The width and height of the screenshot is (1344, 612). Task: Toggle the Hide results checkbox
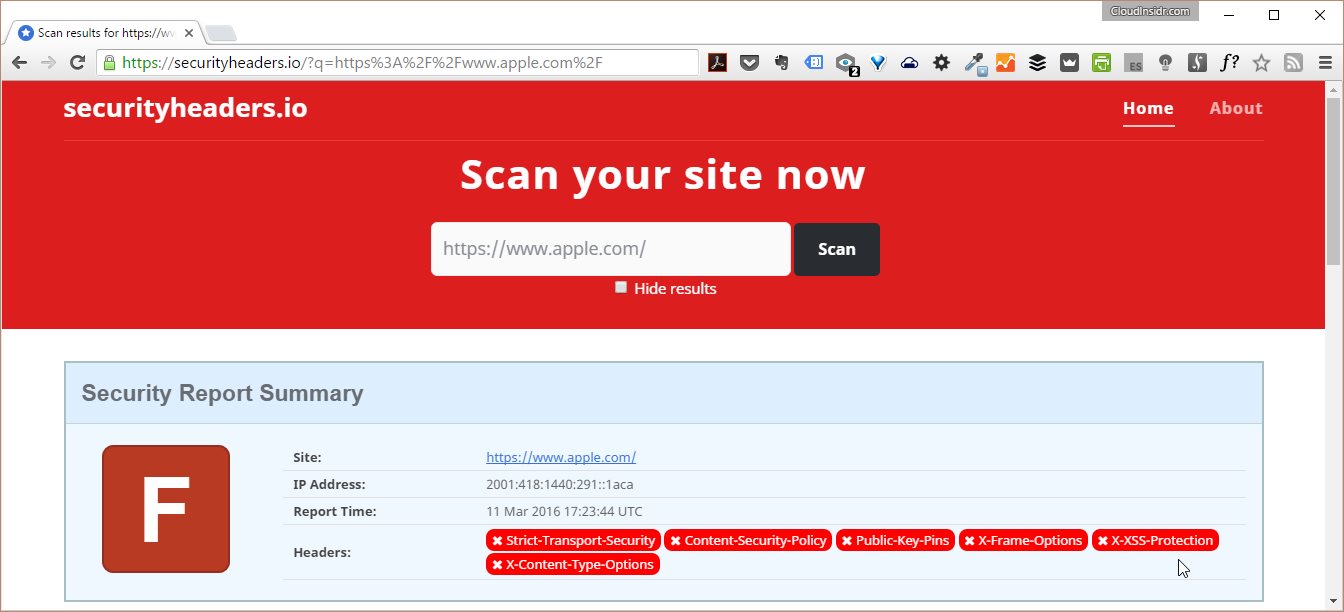coord(621,287)
